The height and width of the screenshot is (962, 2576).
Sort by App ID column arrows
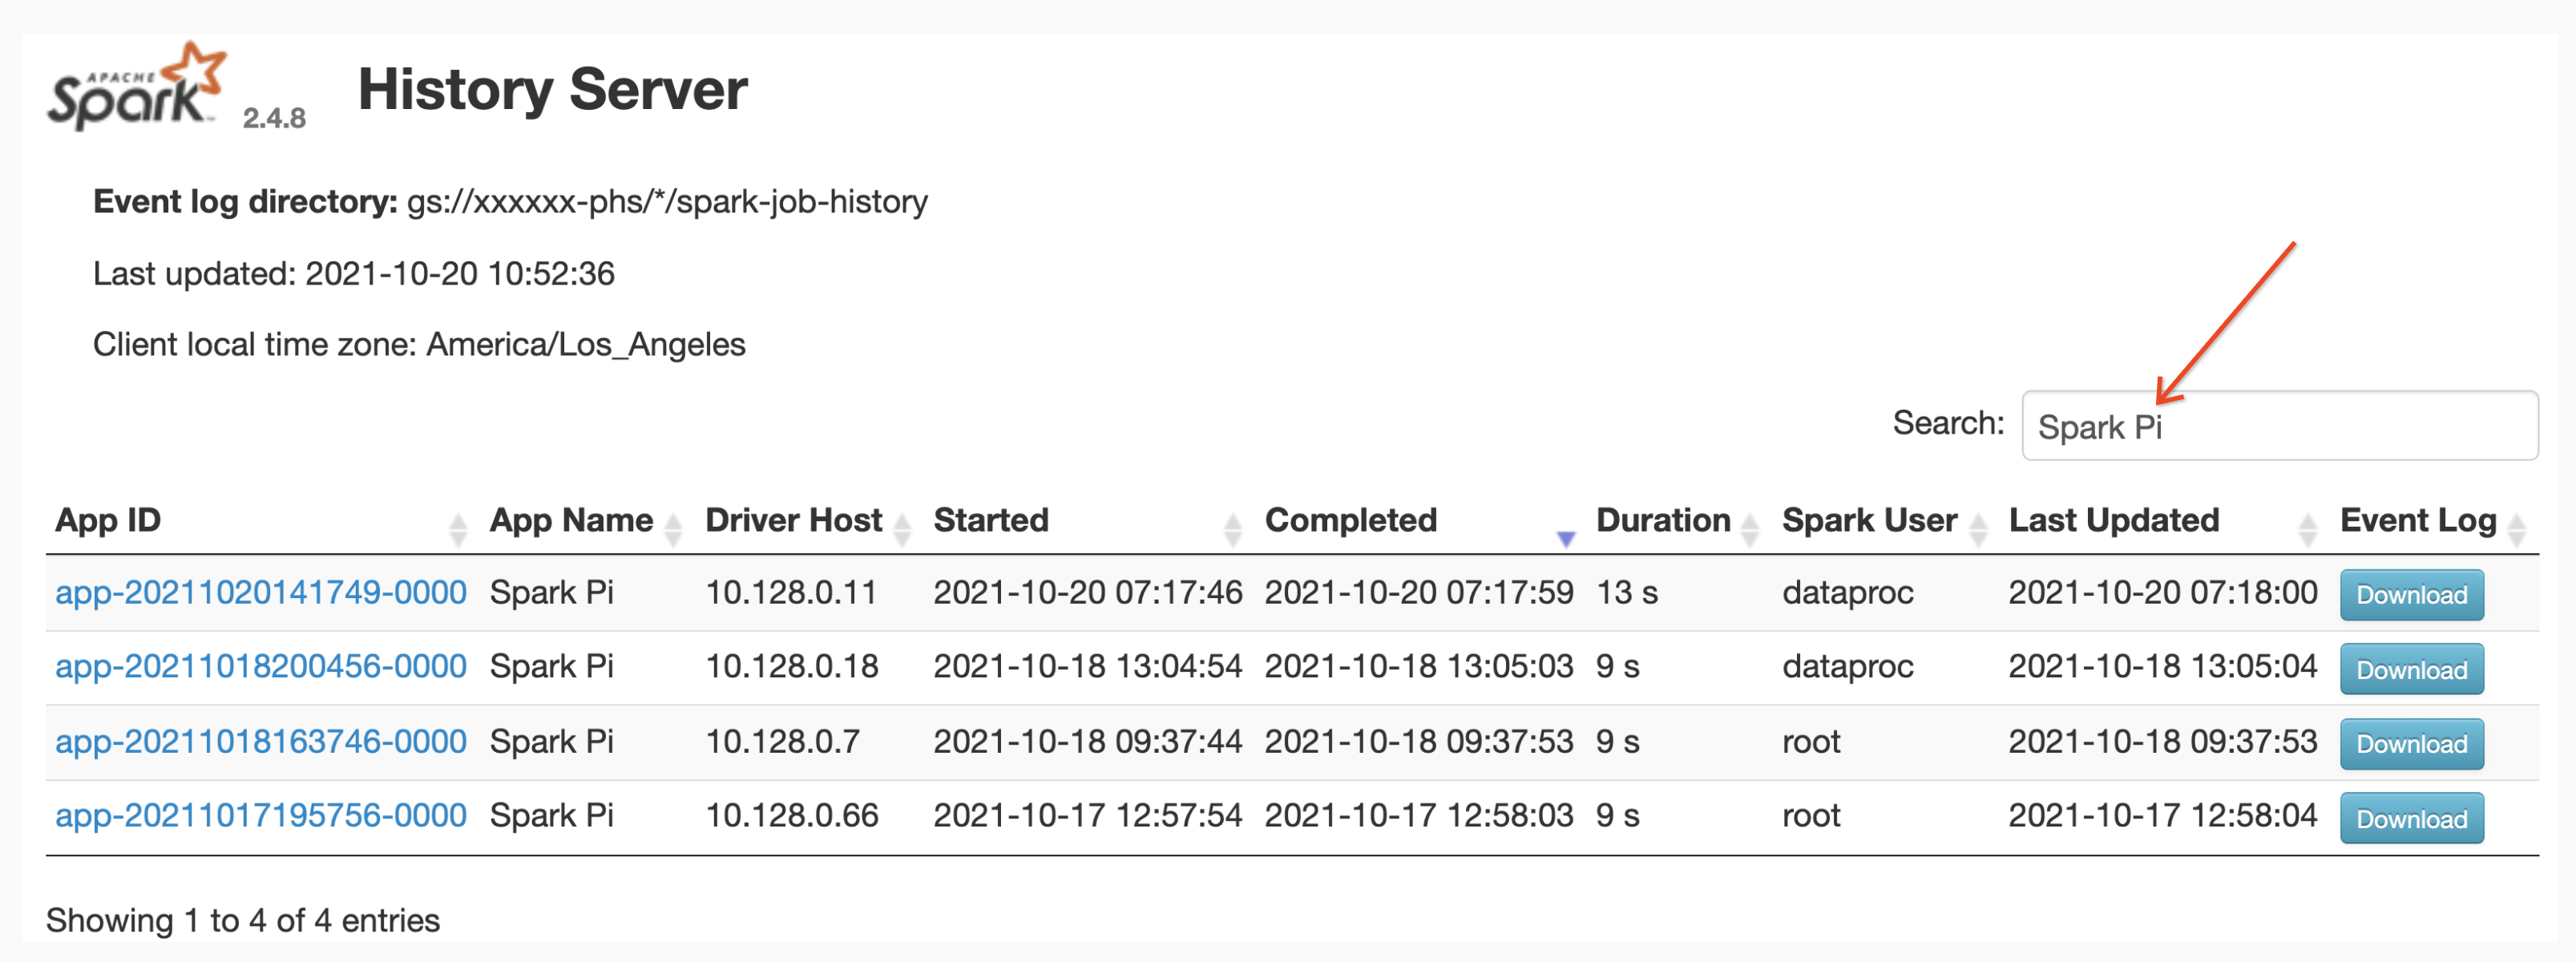(458, 529)
